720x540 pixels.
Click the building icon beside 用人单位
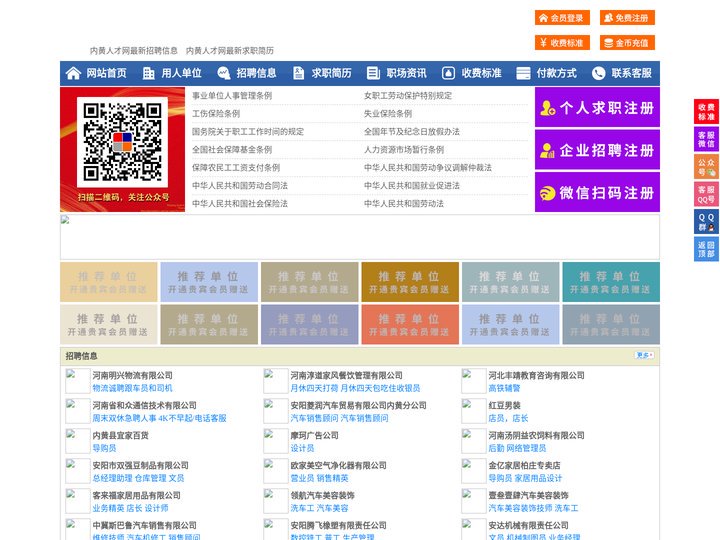coord(148,73)
